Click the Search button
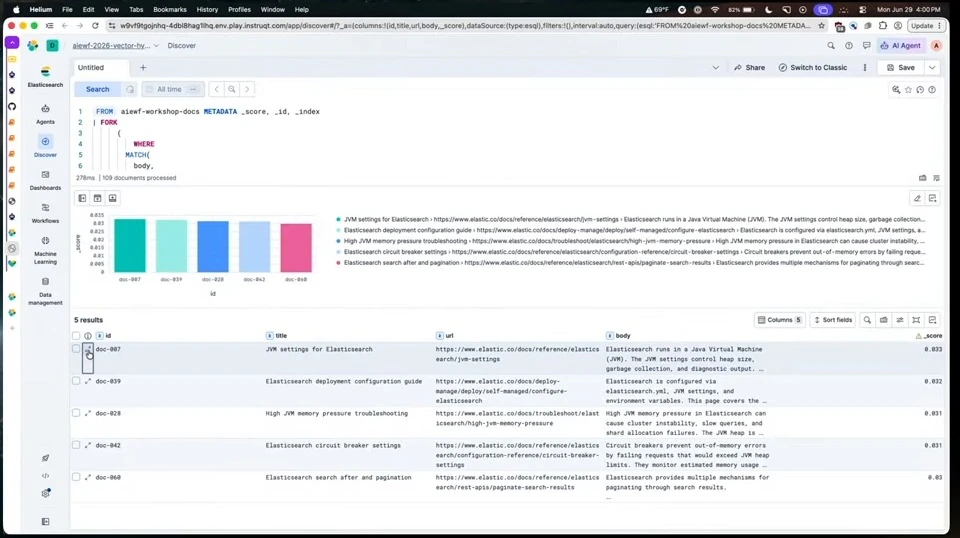 (97, 89)
